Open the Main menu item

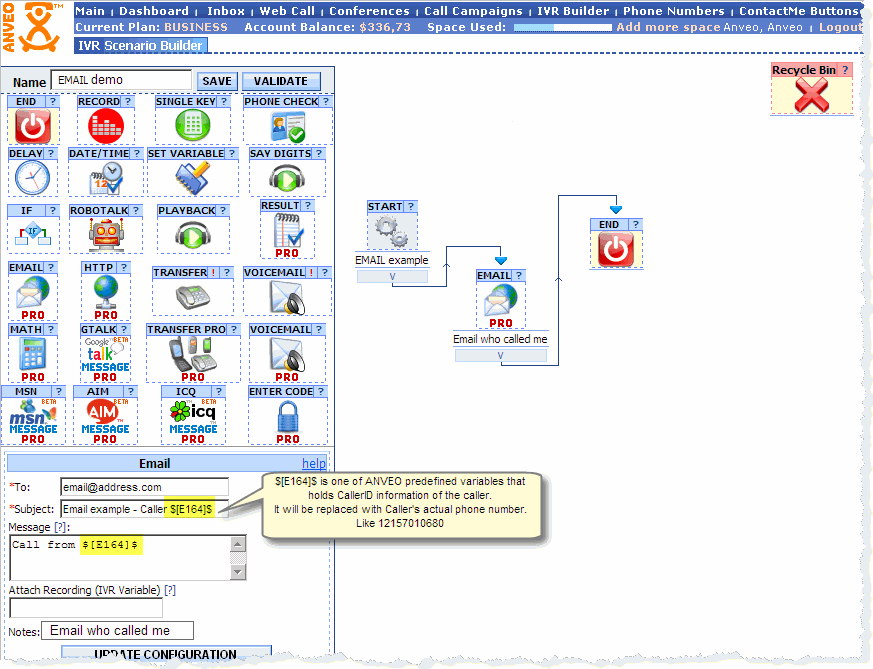click(90, 11)
